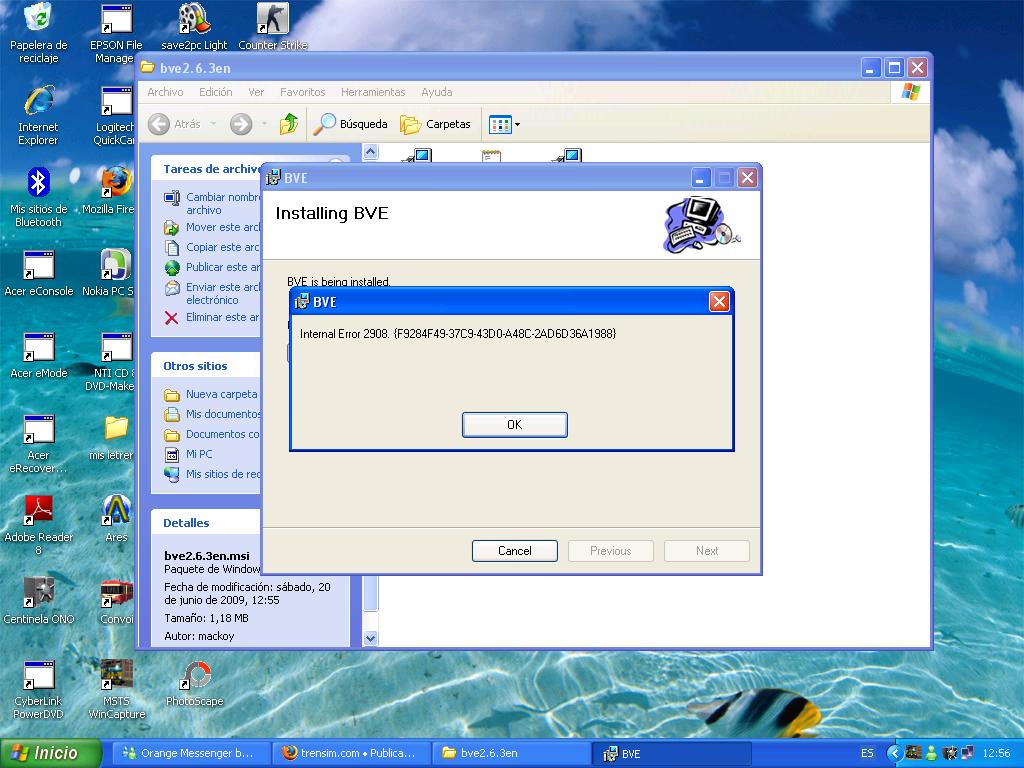Open the Archivo menu
The width and height of the screenshot is (1024, 768).
point(165,92)
